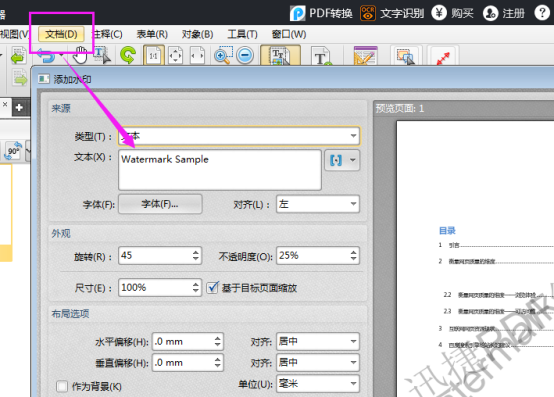Click the 垂直偏移(H) spinner arrows
This screenshot has width=554, height=397.
tap(217, 363)
